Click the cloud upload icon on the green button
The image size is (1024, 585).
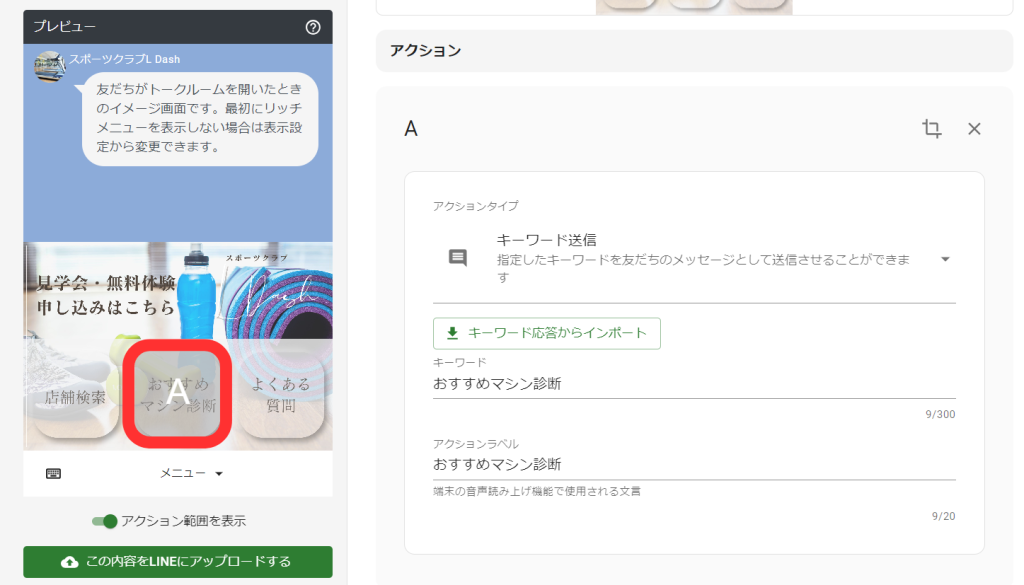coord(68,562)
